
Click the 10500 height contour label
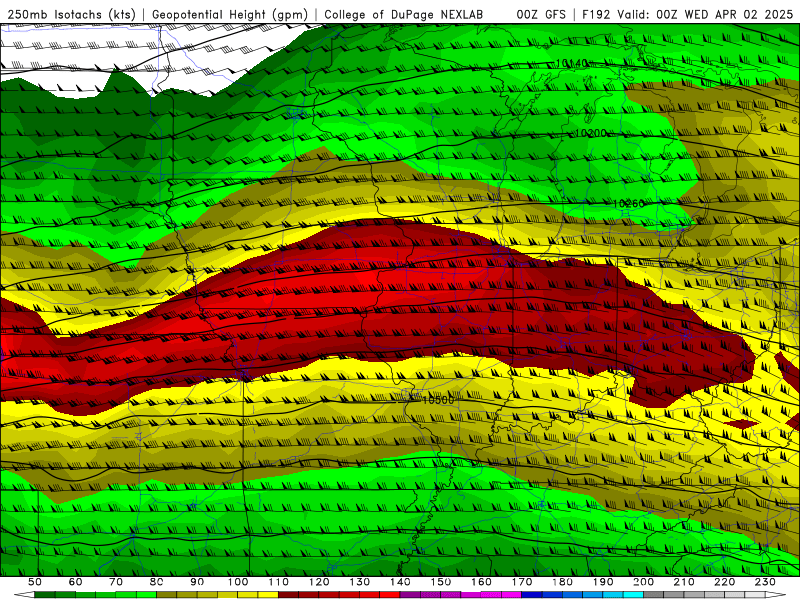(x=438, y=400)
